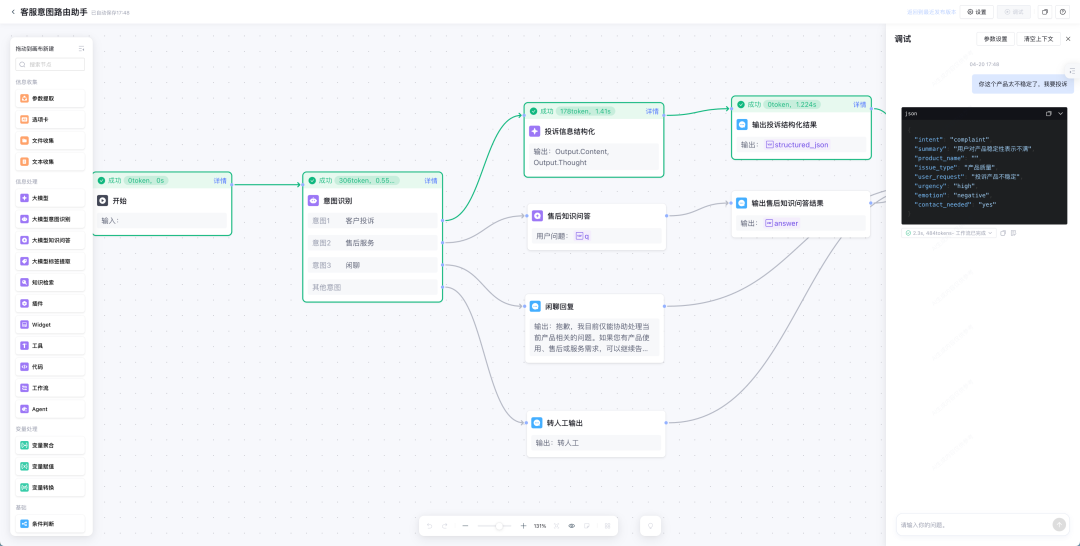The width and height of the screenshot is (1080, 546).
Task: Add a 变量转换 node from the palette
Action: click(x=50, y=487)
